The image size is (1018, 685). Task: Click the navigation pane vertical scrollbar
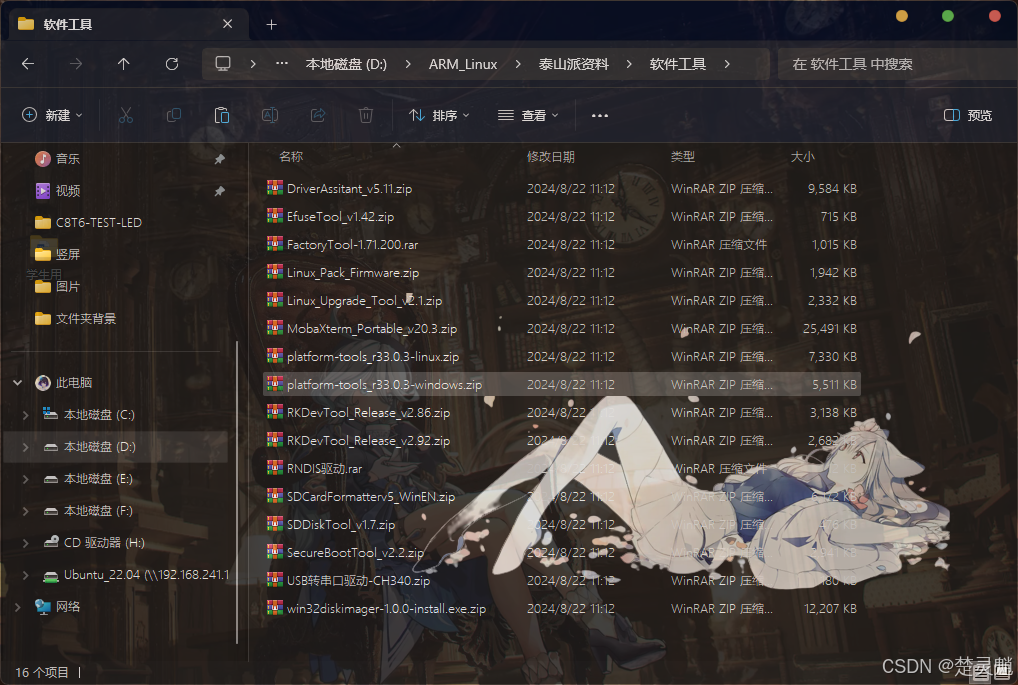coord(238,492)
